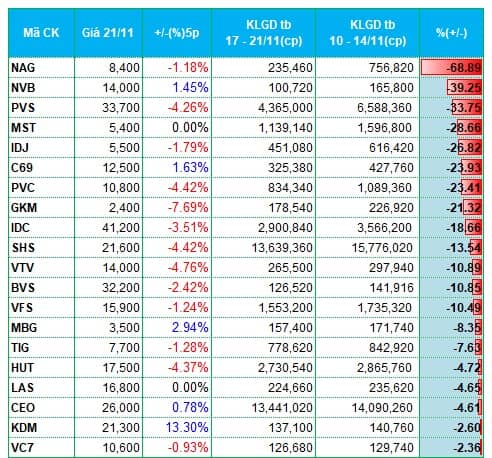The height and width of the screenshot is (458, 492).
Task: Select the VC7 stock code cell
Action: point(41,448)
